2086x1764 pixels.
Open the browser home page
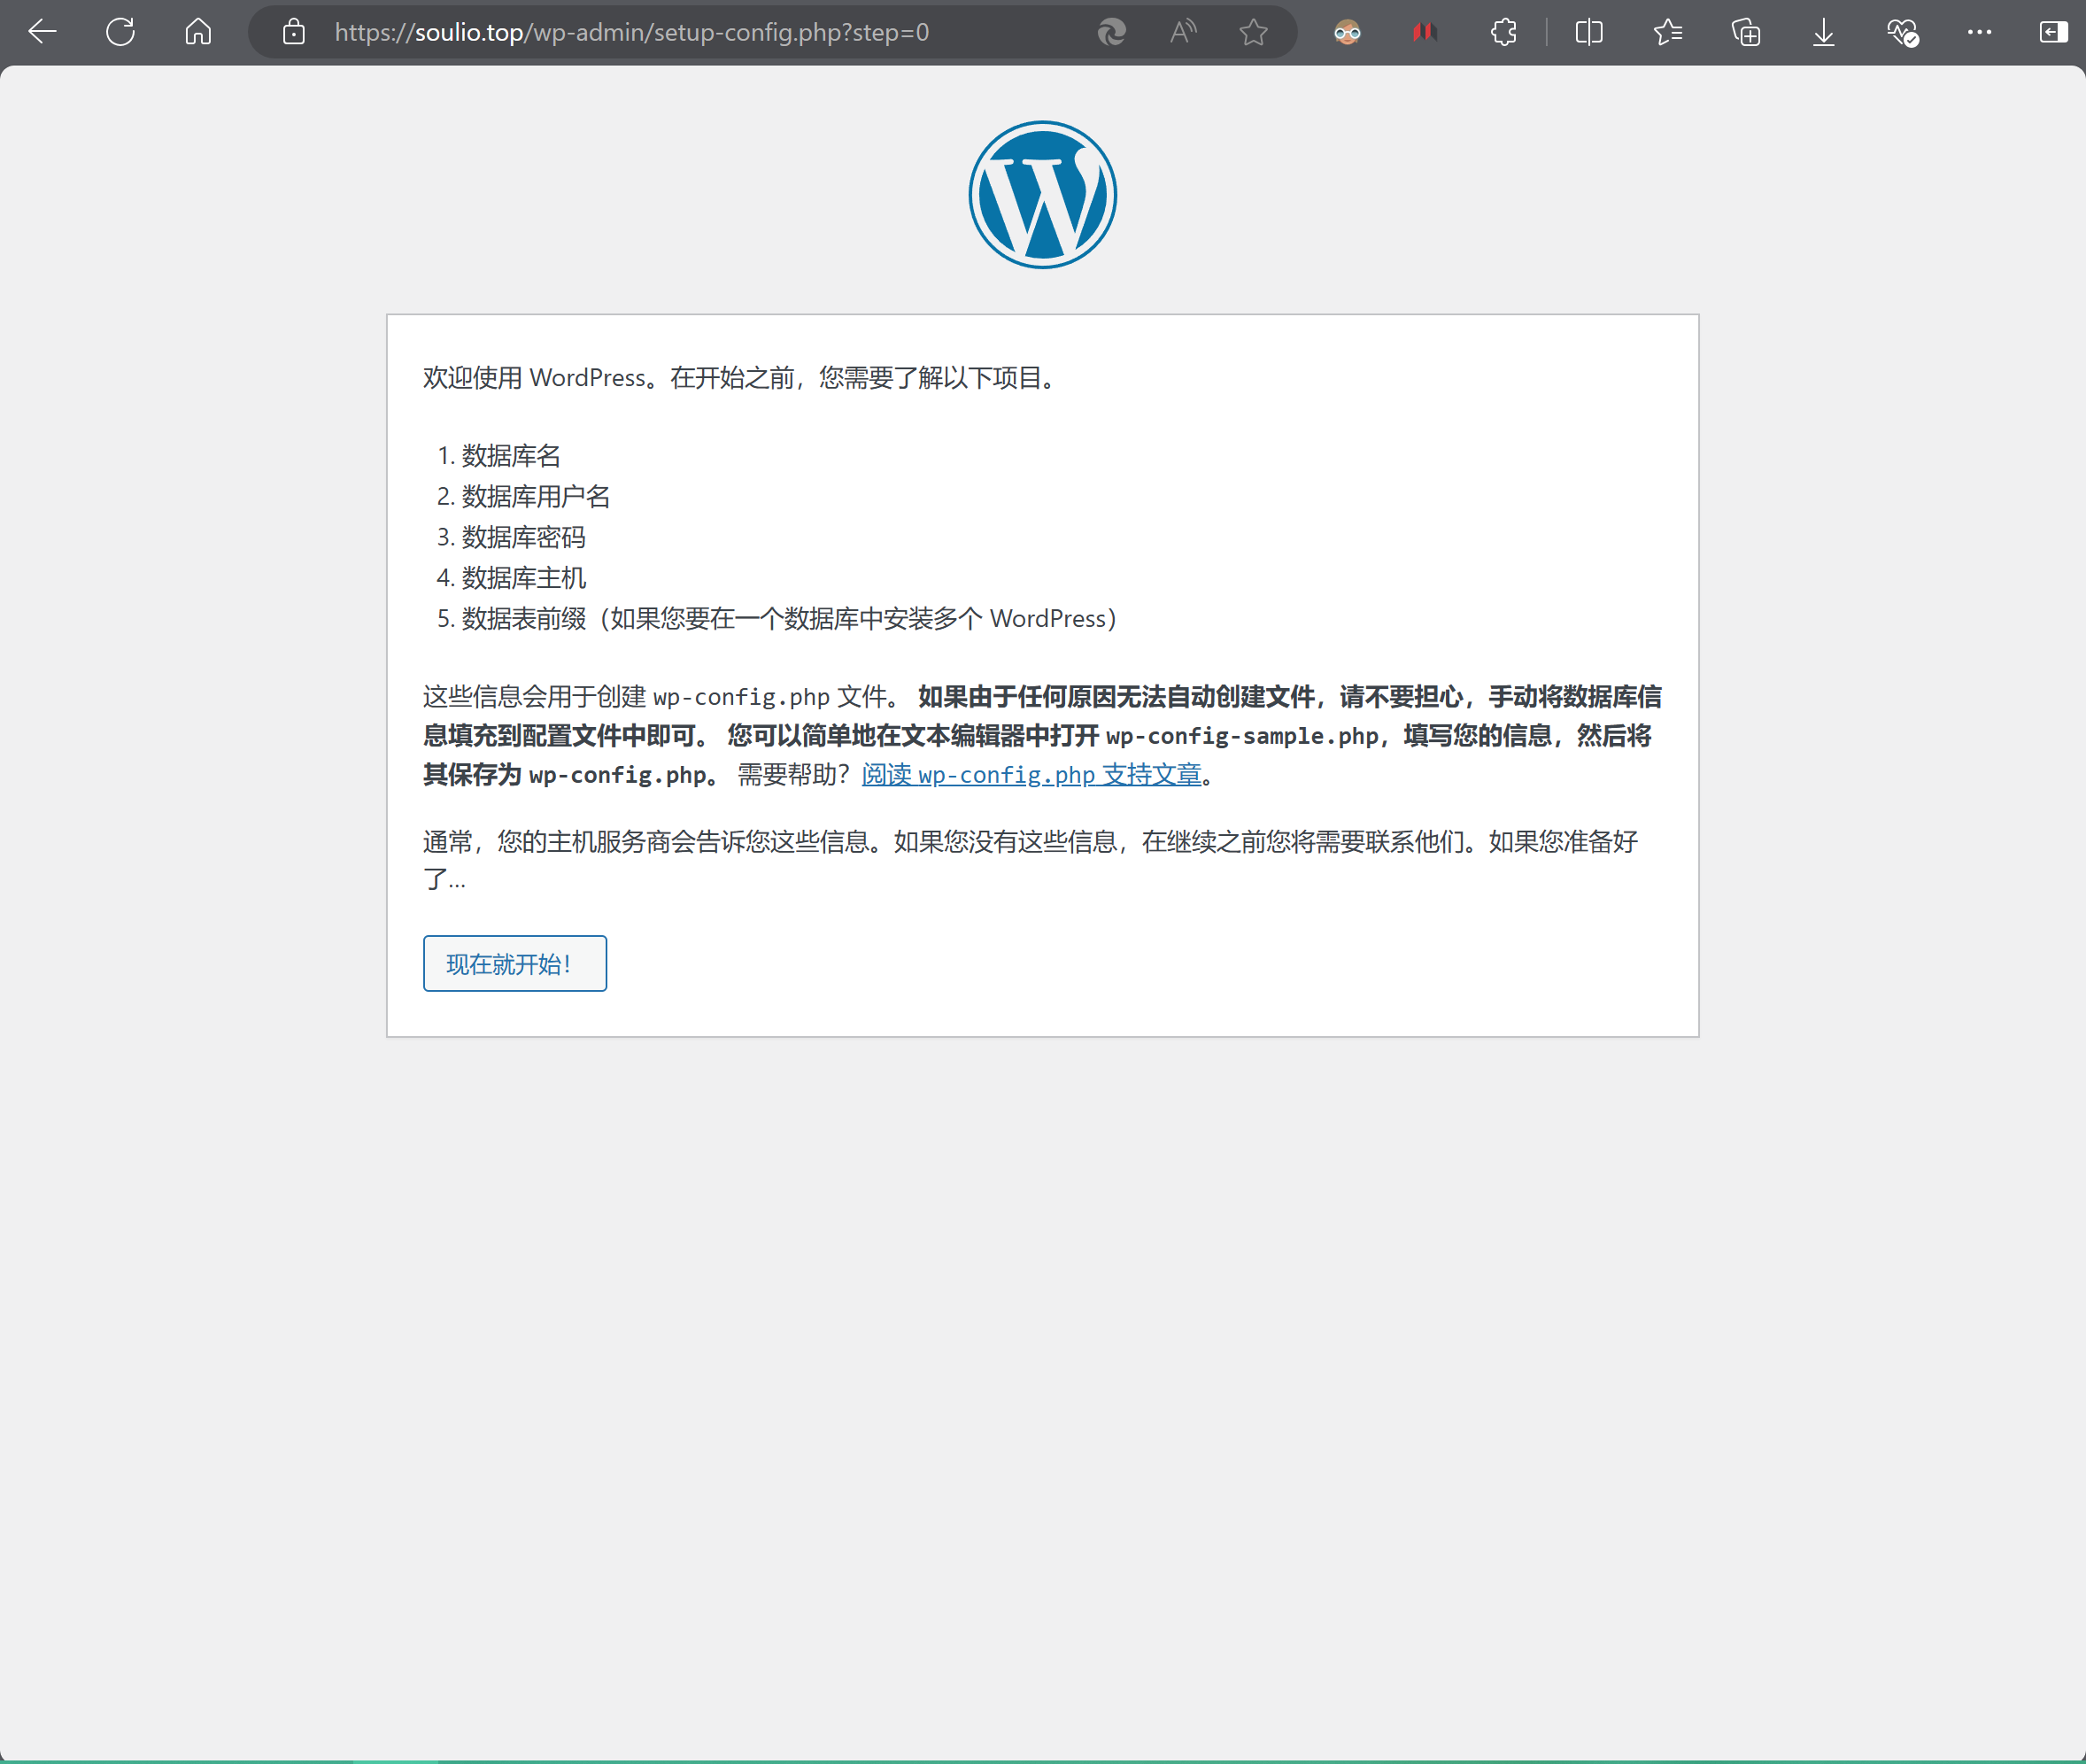pyautogui.click(x=198, y=32)
